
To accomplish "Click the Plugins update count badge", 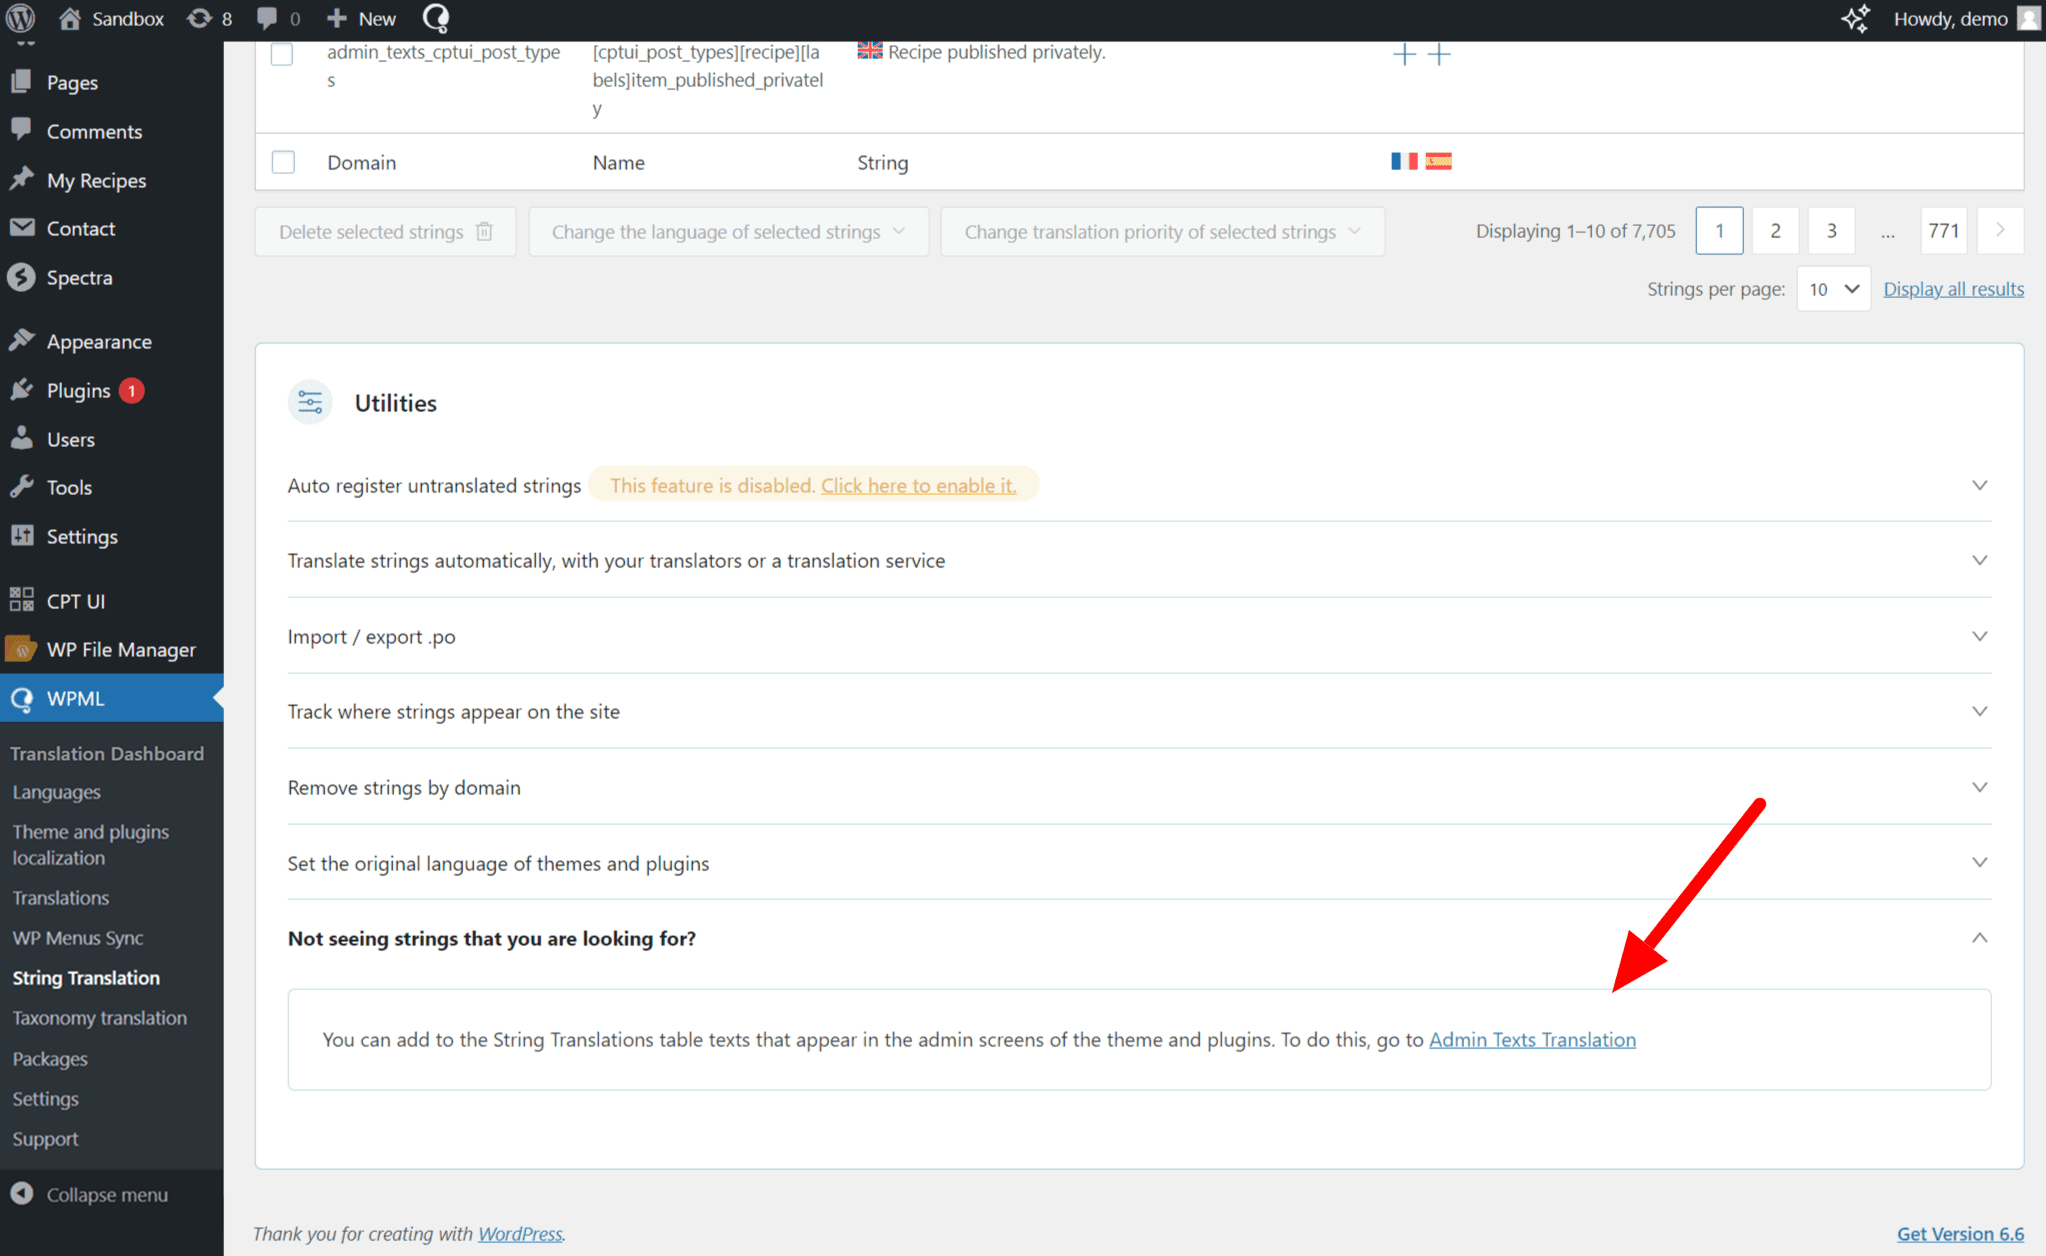I will click(131, 390).
